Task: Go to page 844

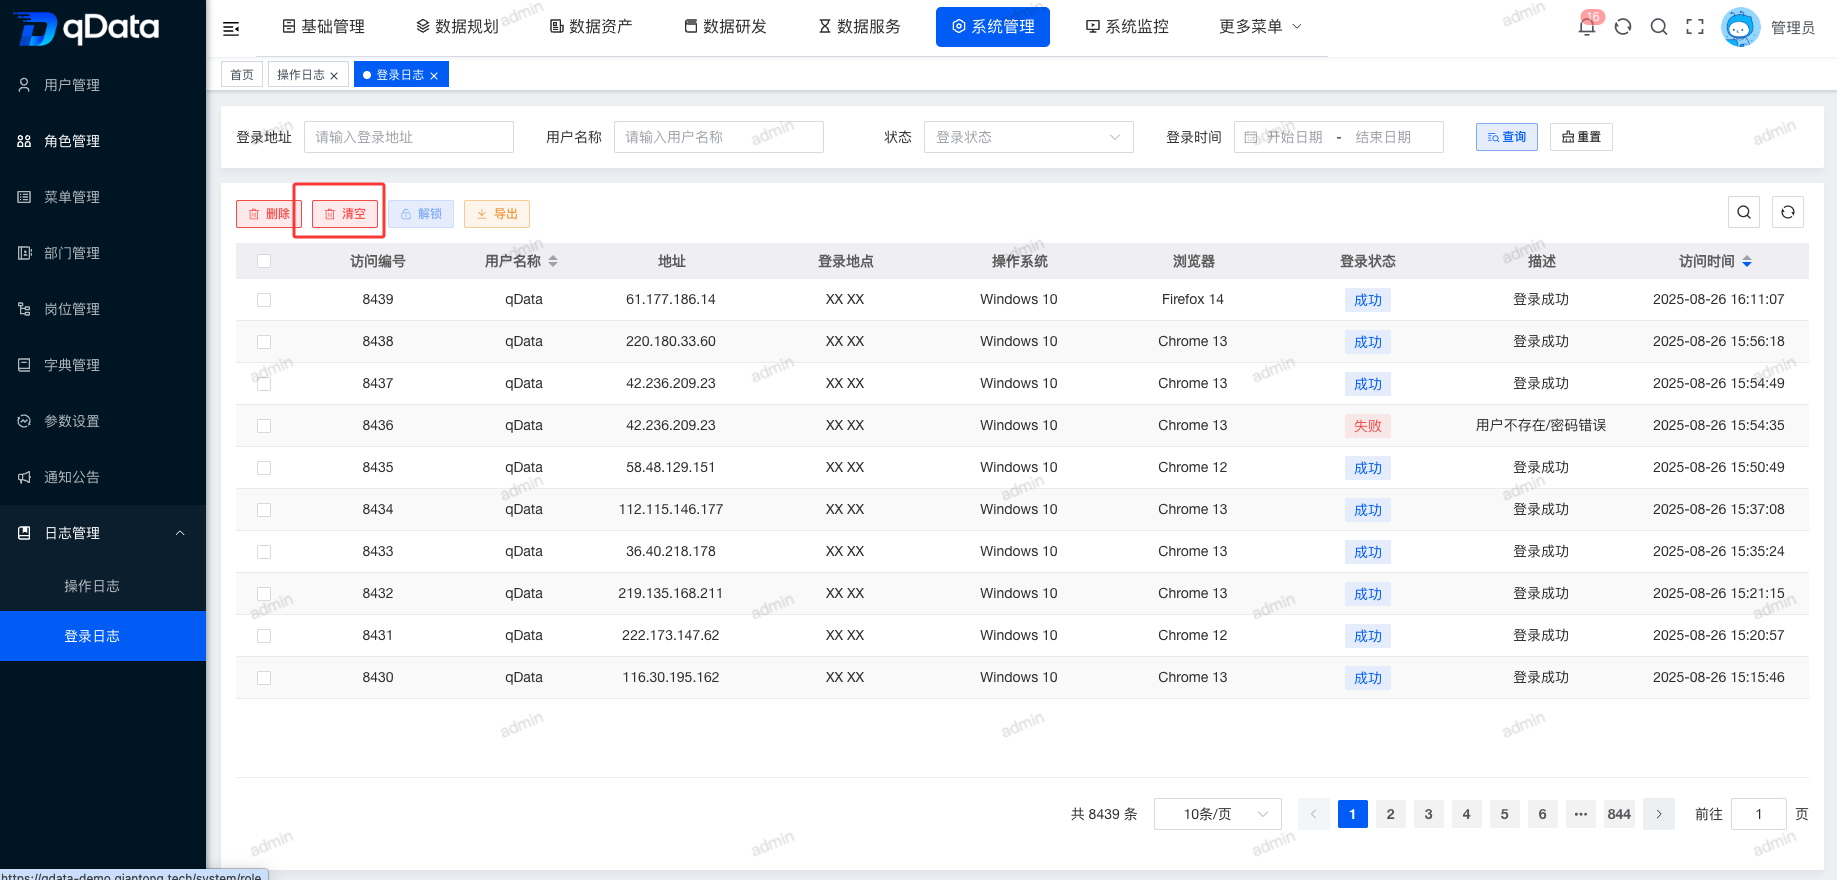Action: pyautogui.click(x=1619, y=814)
